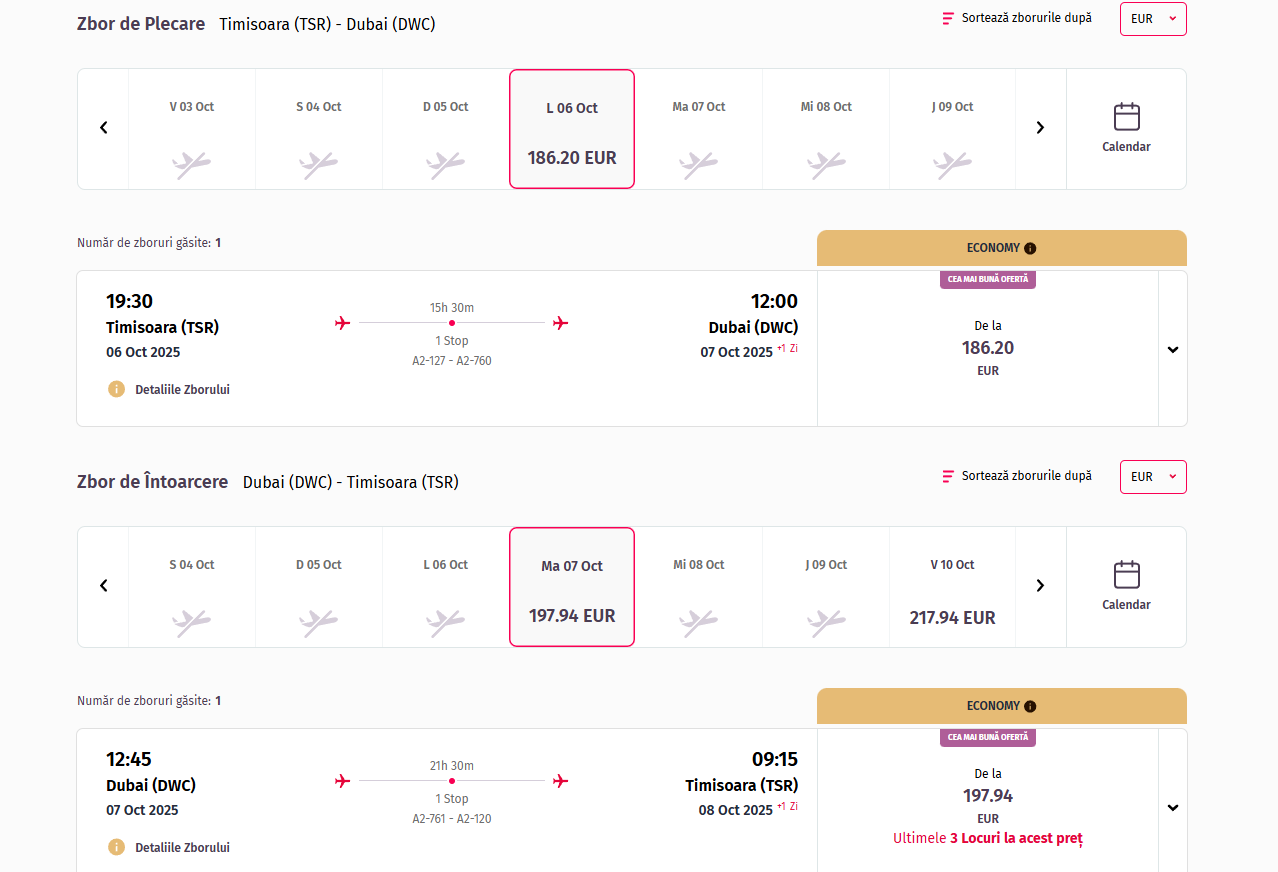Screen dimensions: 1278x872
Task: Select Ma 07 Oct return date tab
Action: pos(572,587)
